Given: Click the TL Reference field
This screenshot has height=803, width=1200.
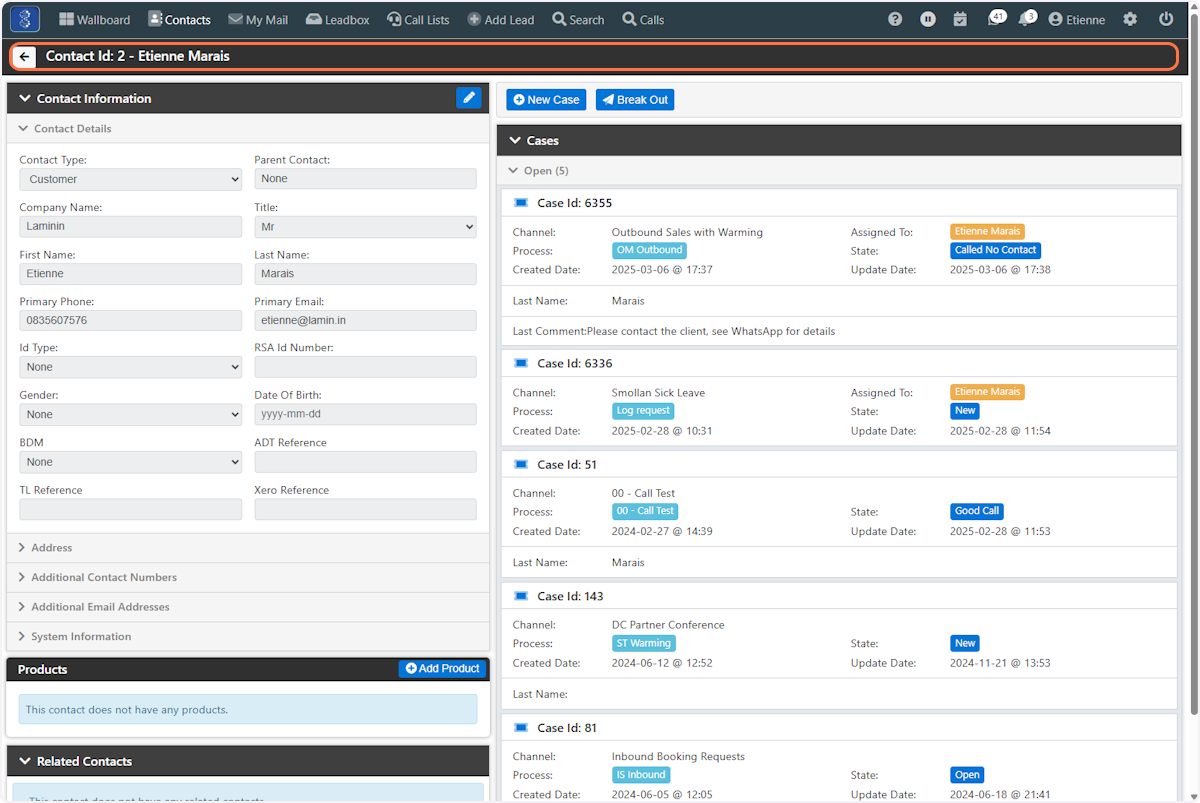Looking at the screenshot, I should [131, 509].
